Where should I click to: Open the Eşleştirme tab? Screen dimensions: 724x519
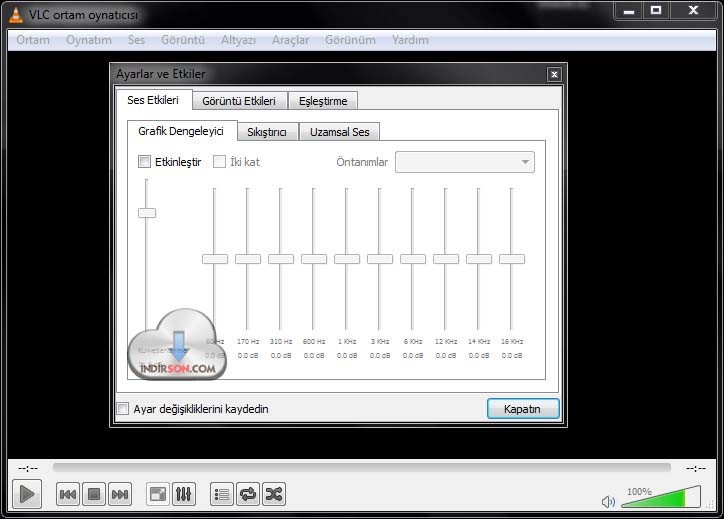(x=323, y=101)
